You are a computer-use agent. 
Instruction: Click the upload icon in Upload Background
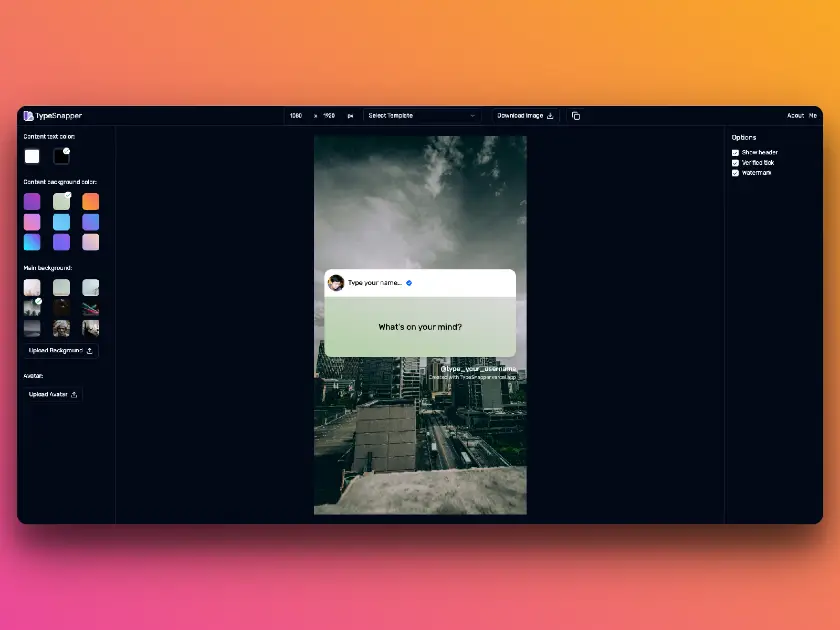(x=90, y=350)
